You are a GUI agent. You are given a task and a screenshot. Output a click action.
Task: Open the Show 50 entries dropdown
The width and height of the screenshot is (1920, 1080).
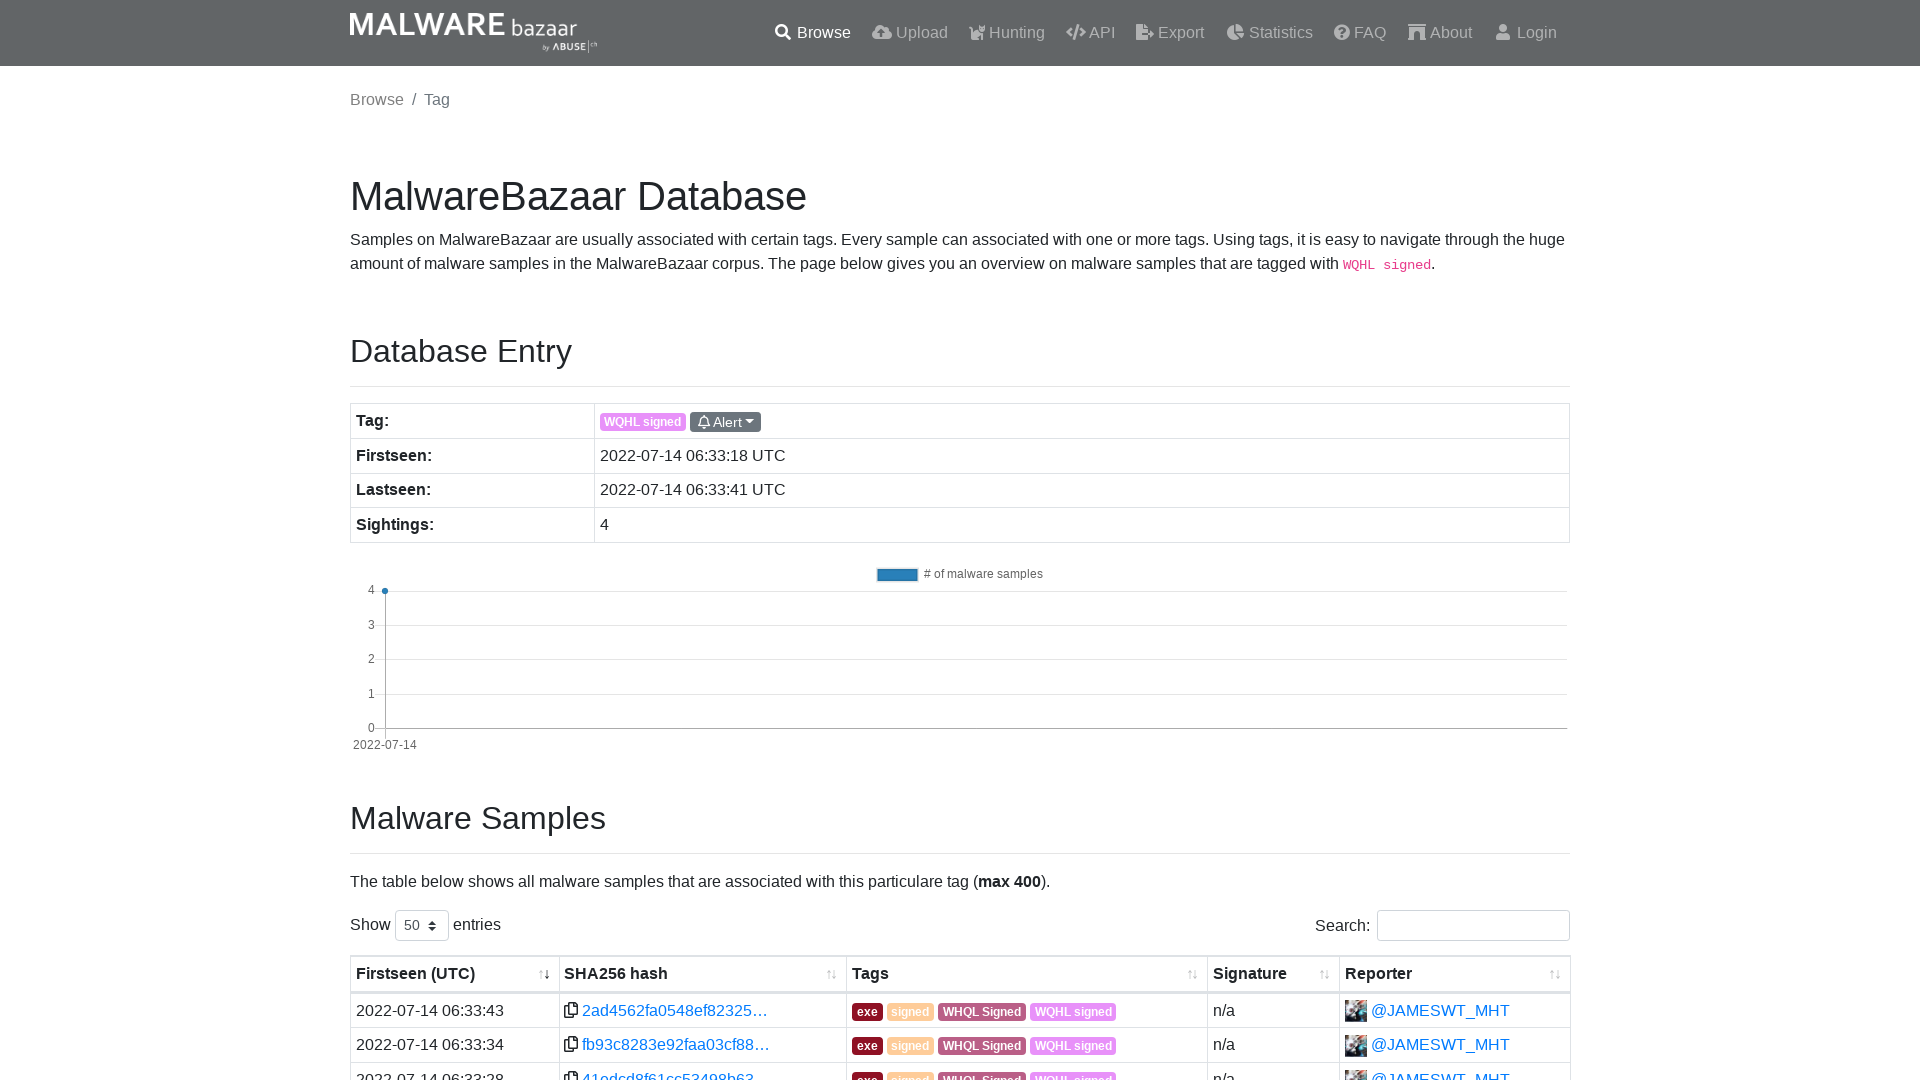(x=421, y=925)
